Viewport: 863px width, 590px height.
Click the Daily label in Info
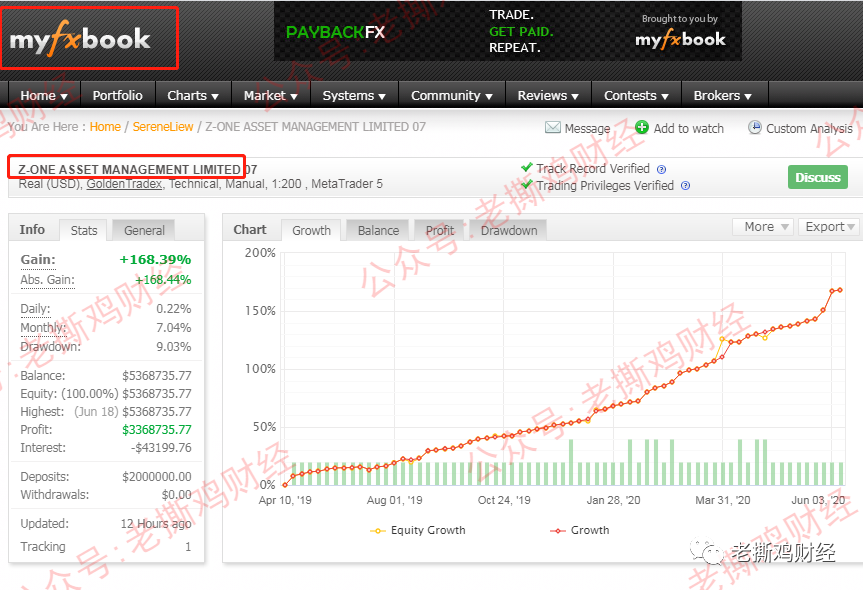tap(35, 309)
